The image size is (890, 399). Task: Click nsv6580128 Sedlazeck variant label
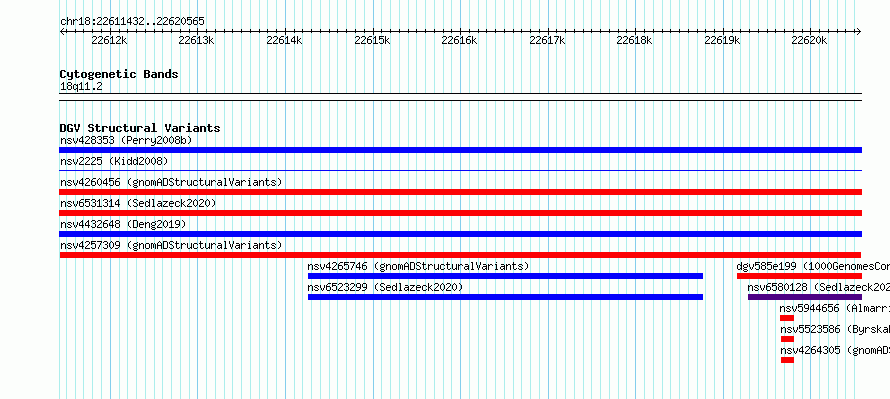pos(818,287)
